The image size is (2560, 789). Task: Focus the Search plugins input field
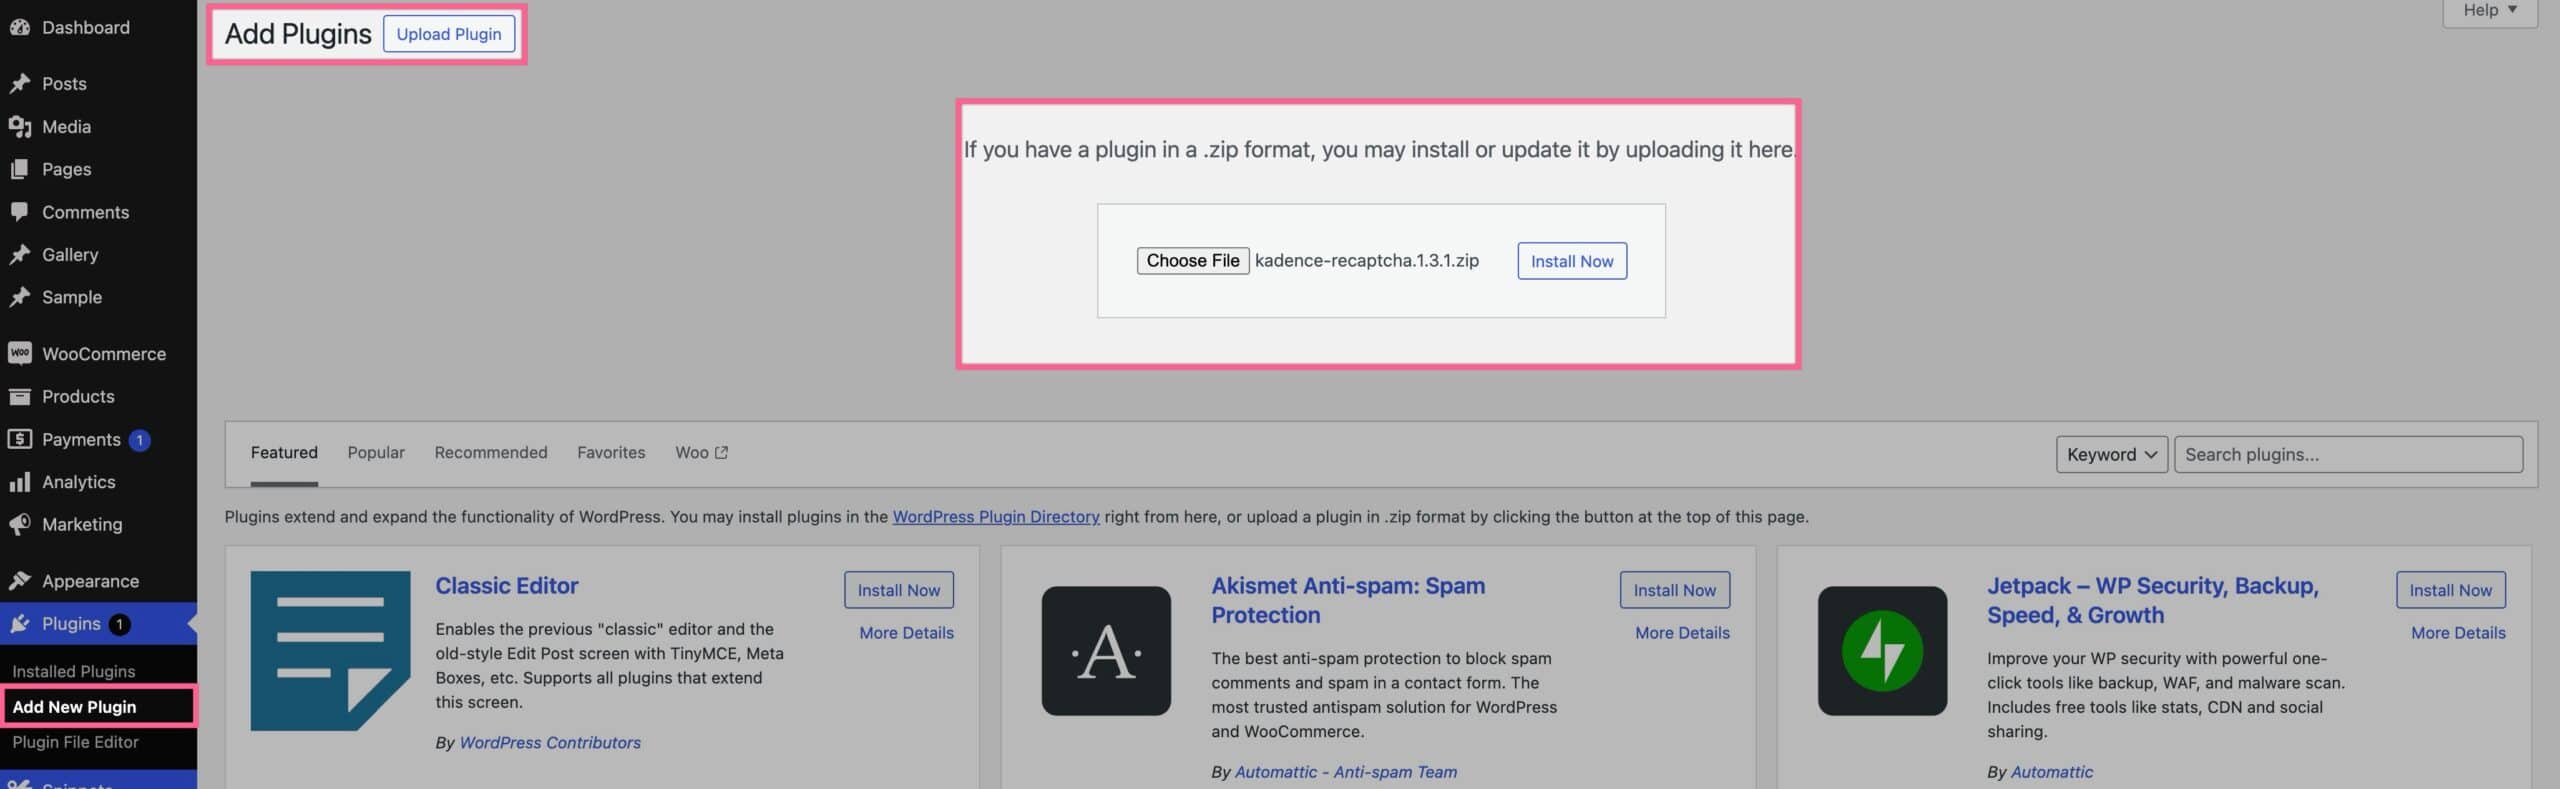click(x=2348, y=455)
